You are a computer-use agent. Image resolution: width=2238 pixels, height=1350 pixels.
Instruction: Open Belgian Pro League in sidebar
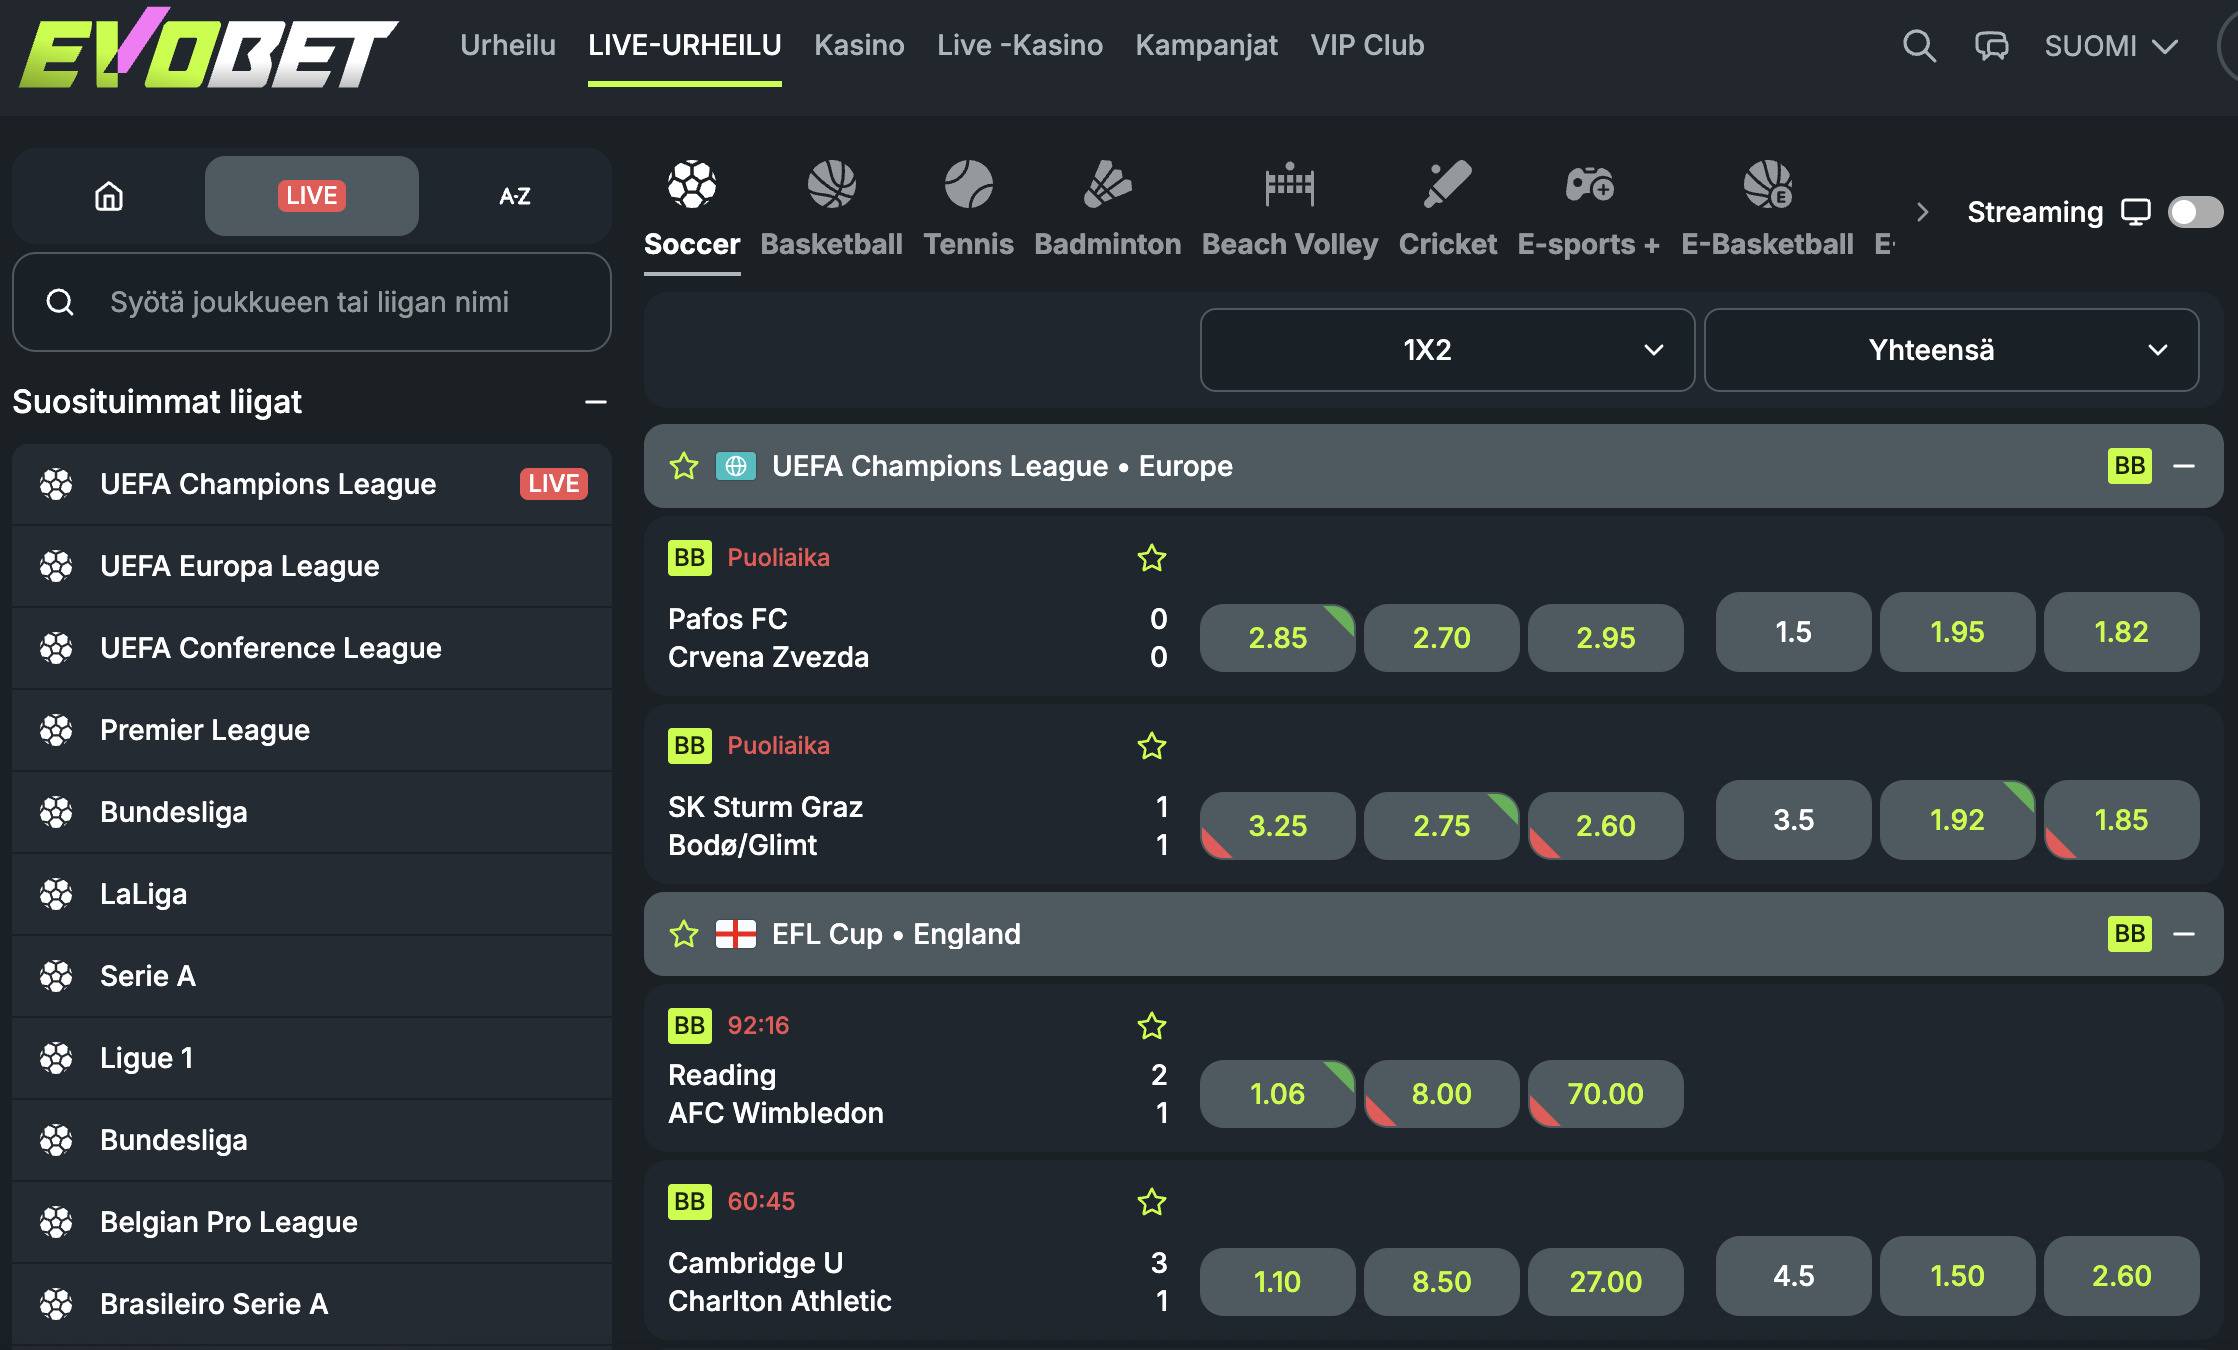[312, 1222]
